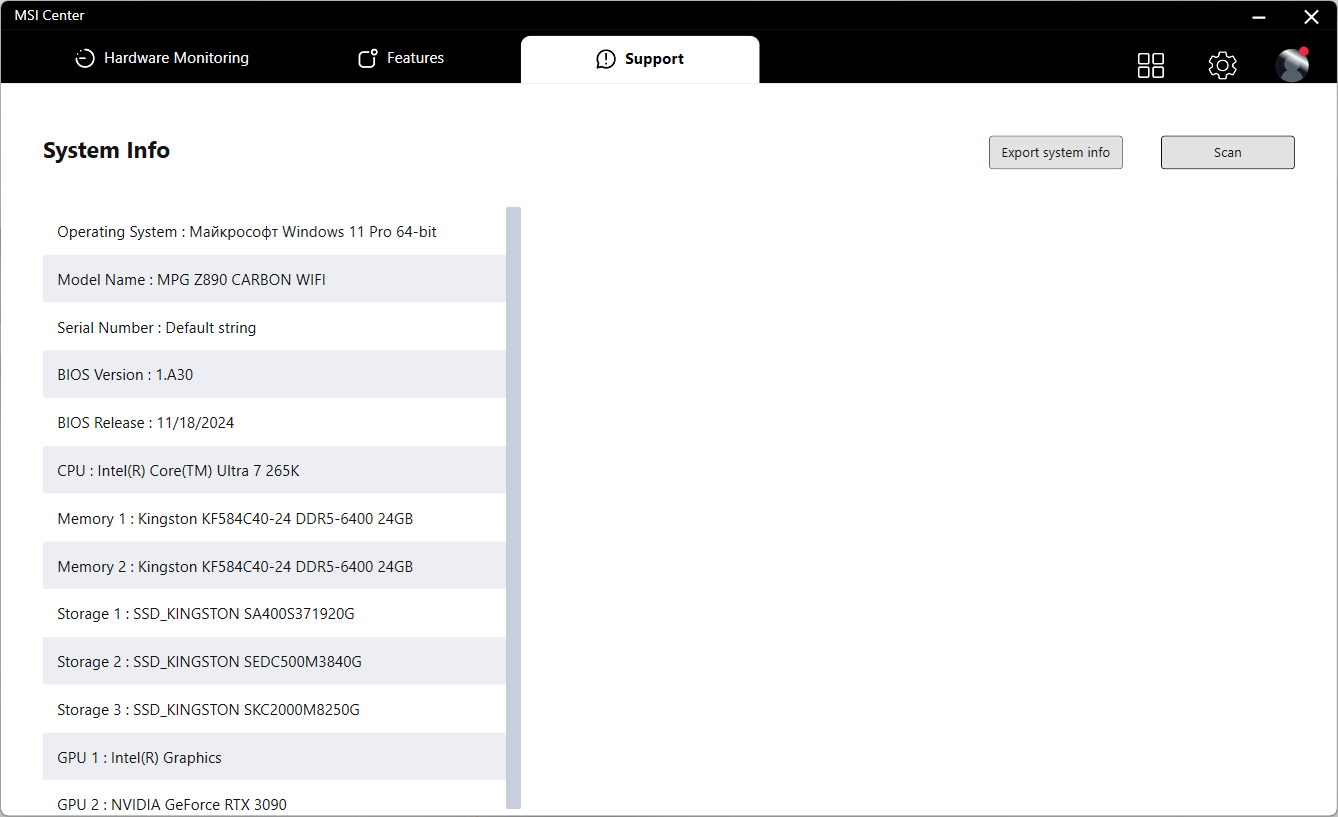
Task: Click the System Info heading
Action: 106,150
